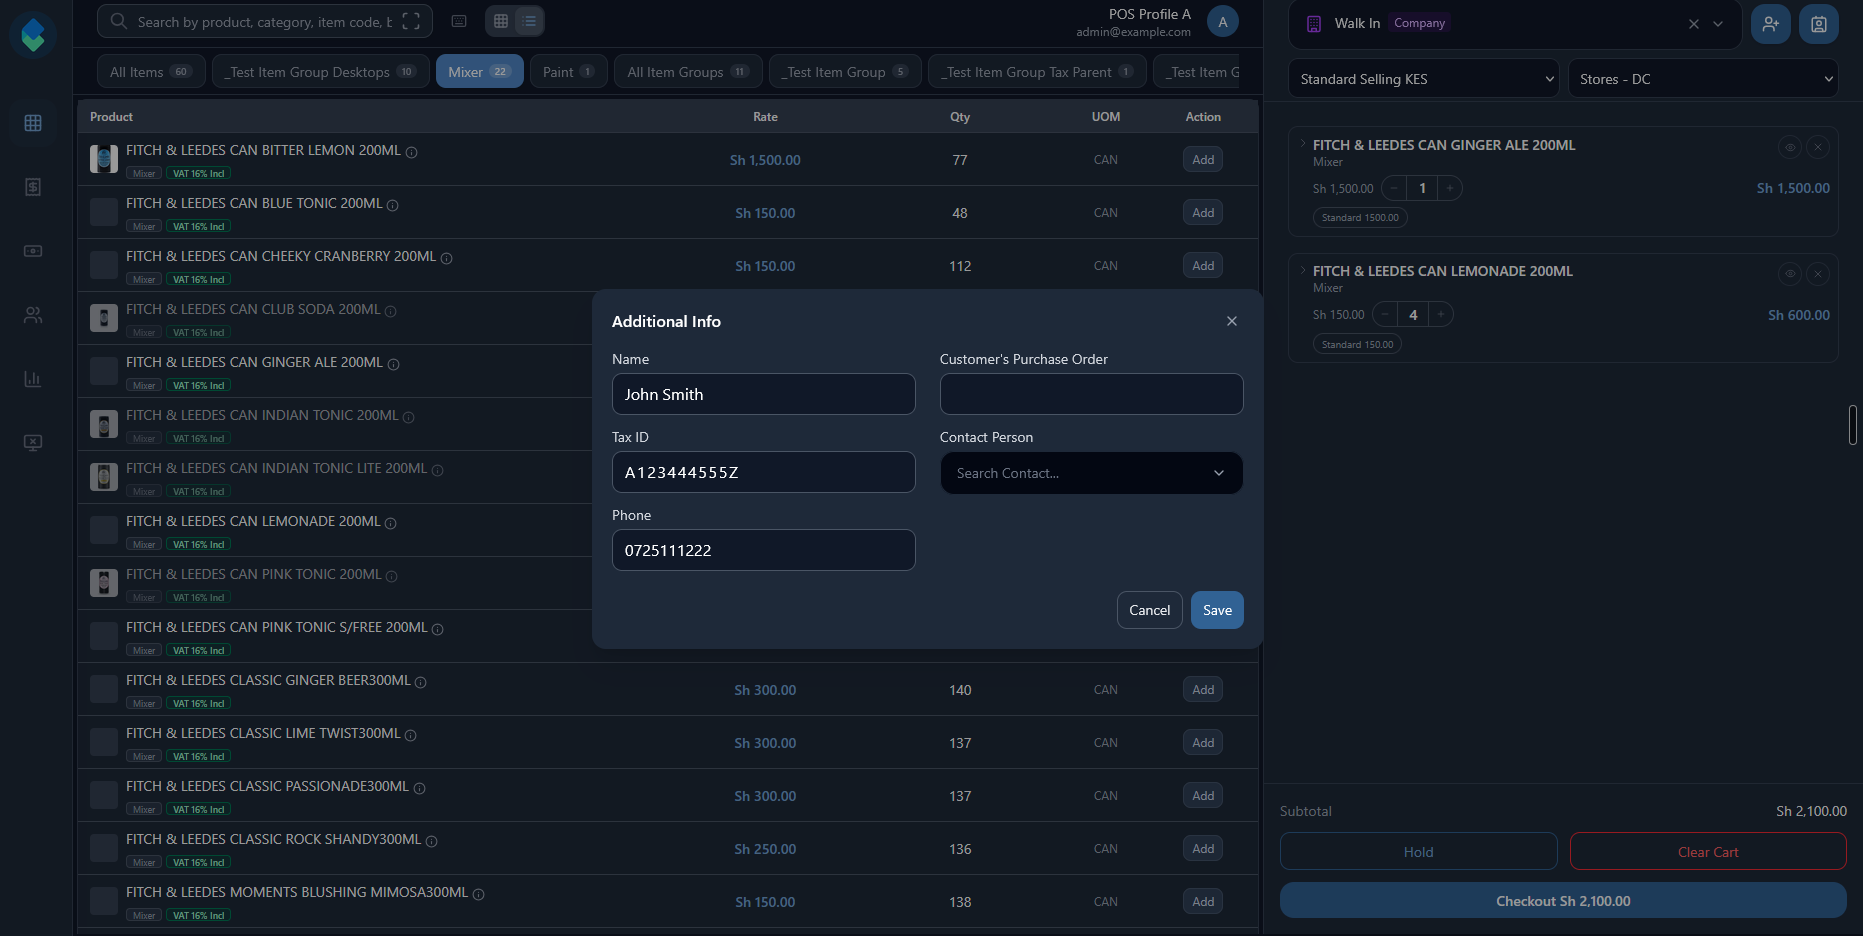Close the Additional Info dialog
The image size is (1863, 936).
pos(1232,321)
